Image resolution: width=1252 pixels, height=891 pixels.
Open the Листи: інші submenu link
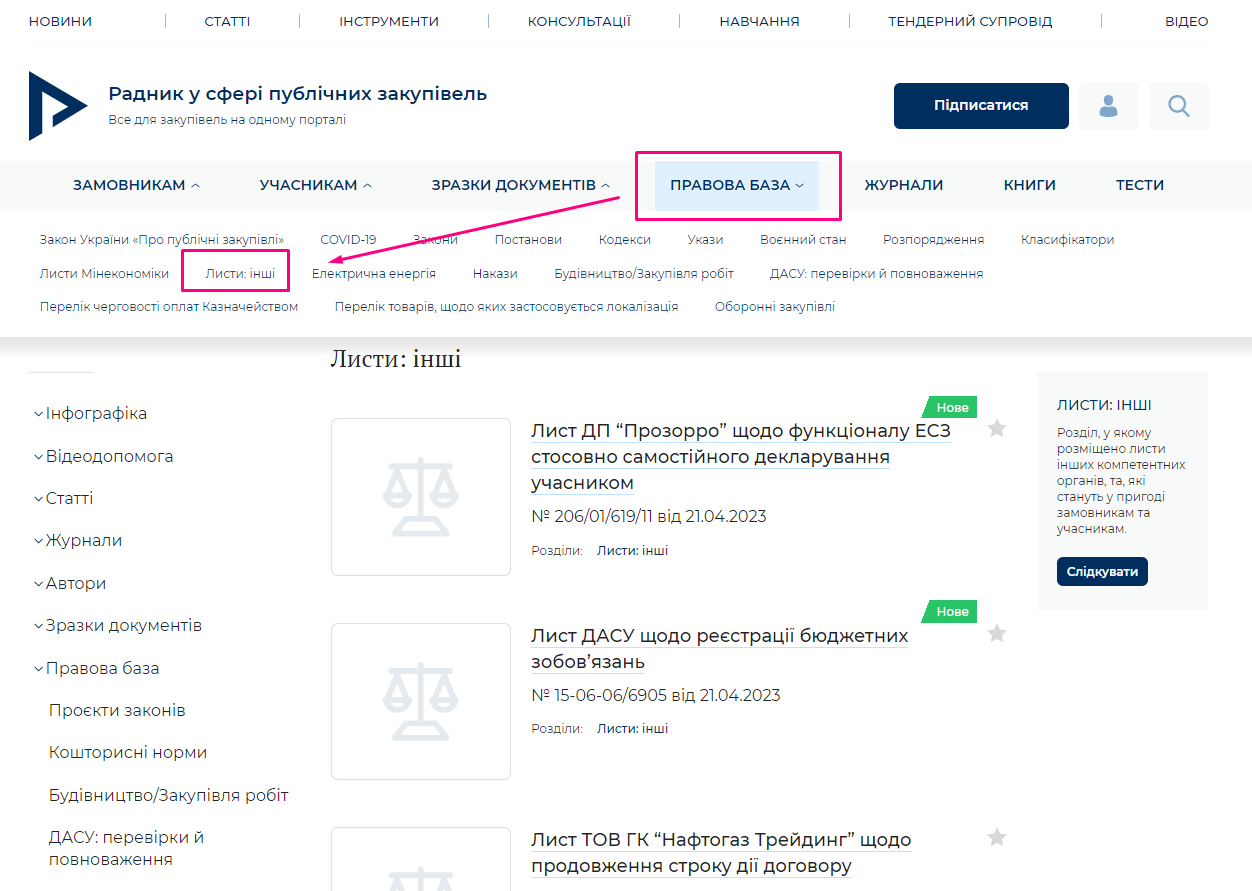240,273
